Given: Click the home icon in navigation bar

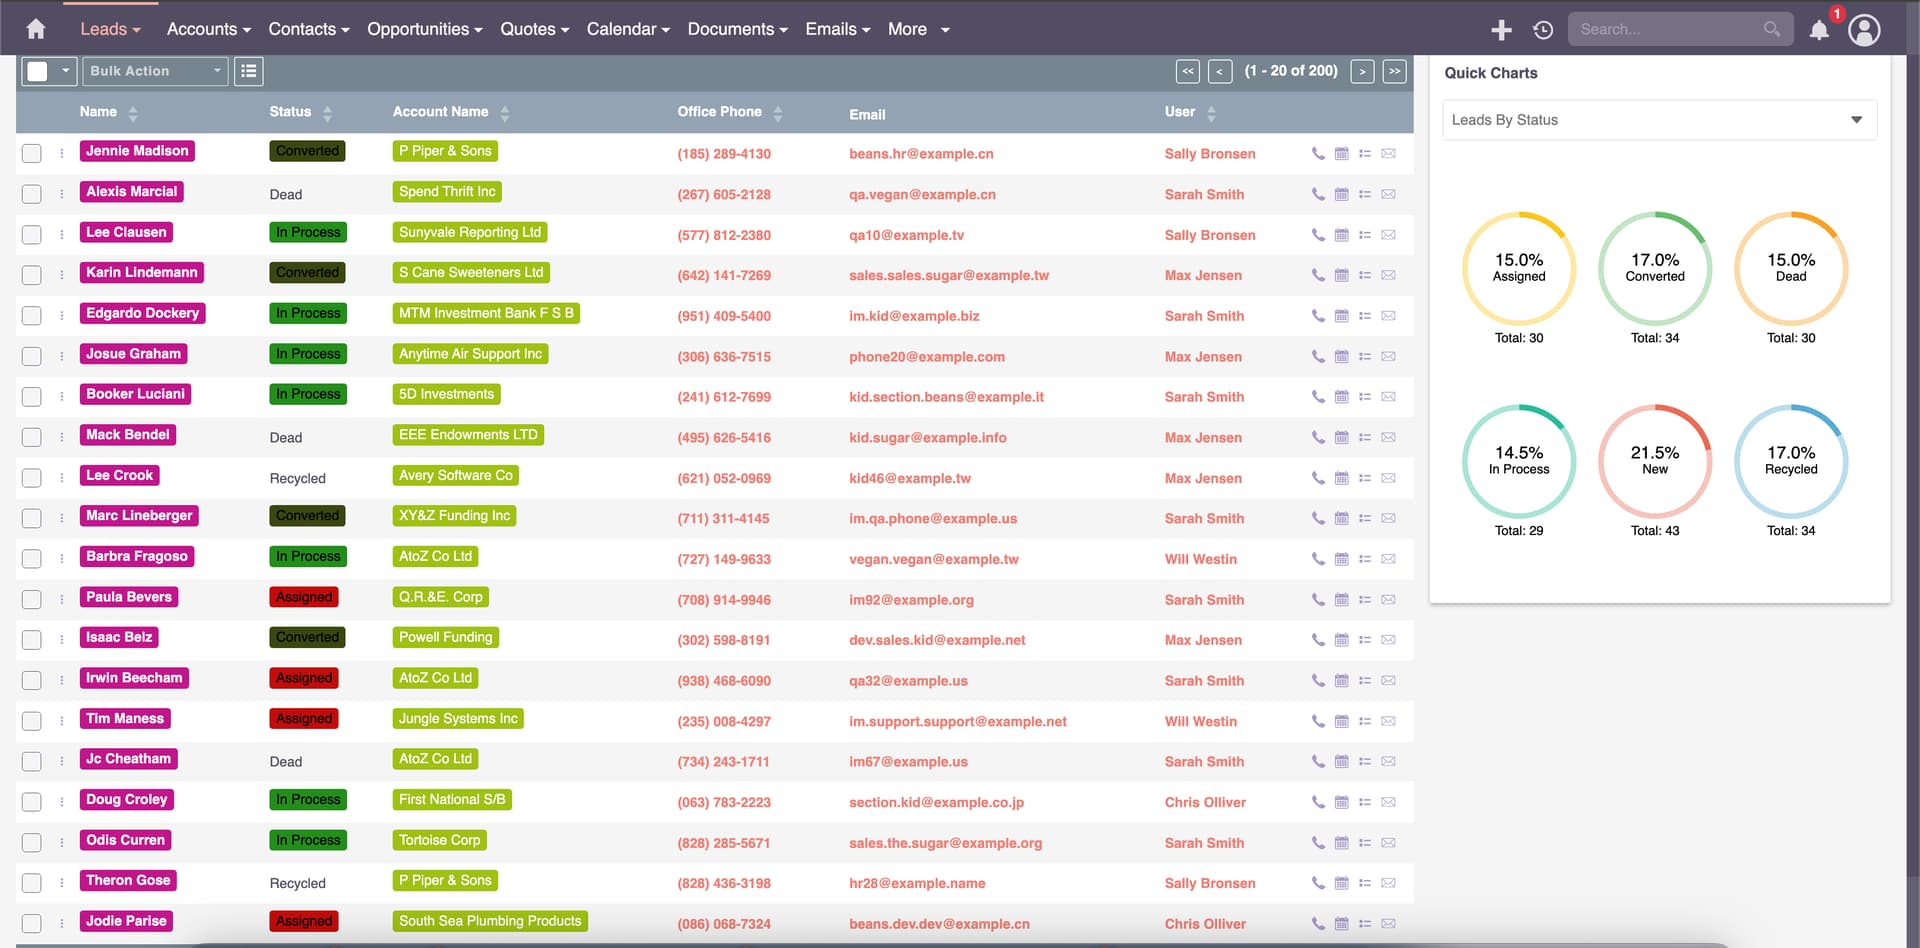Looking at the screenshot, I should pos(36,29).
